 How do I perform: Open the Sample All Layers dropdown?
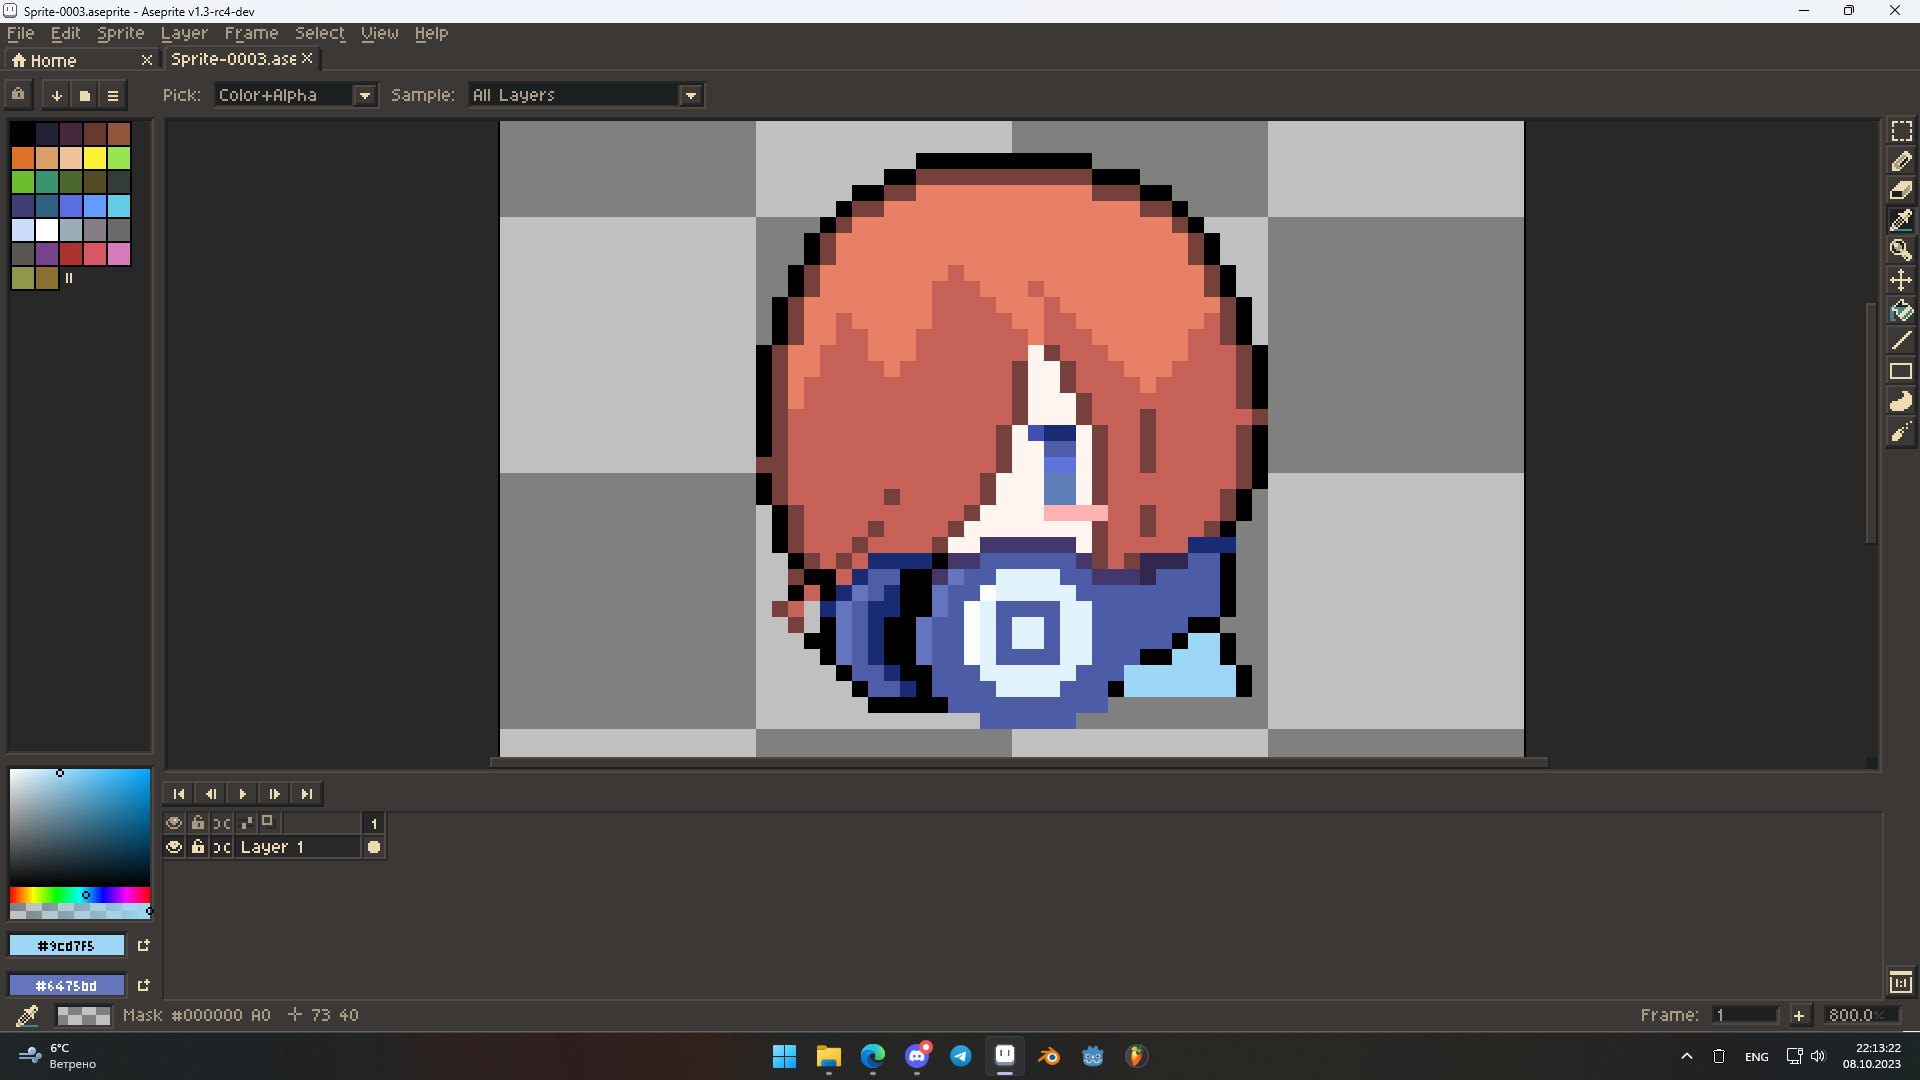pyautogui.click(x=691, y=95)
